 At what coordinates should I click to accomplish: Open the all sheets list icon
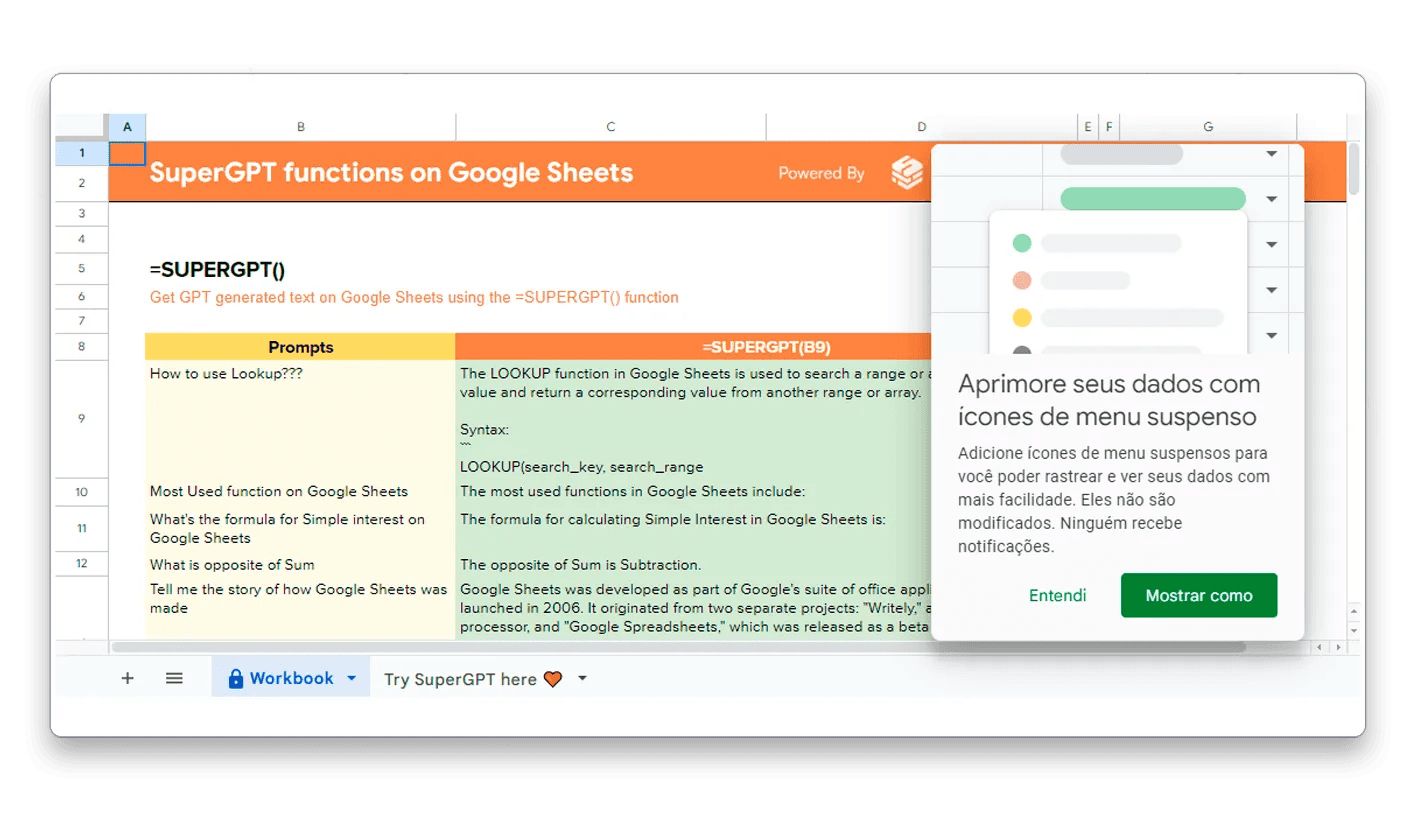[x=174, y=678]
